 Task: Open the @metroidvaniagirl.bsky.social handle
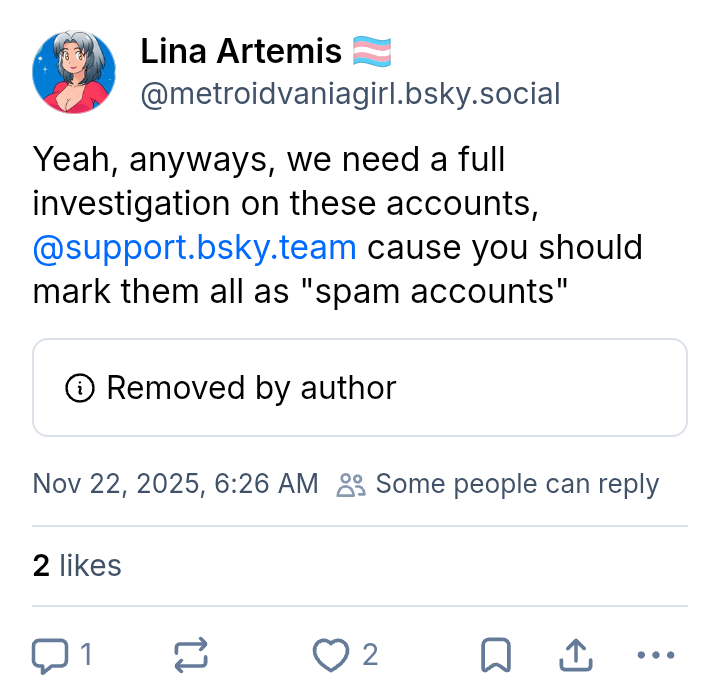pos(350,94)
